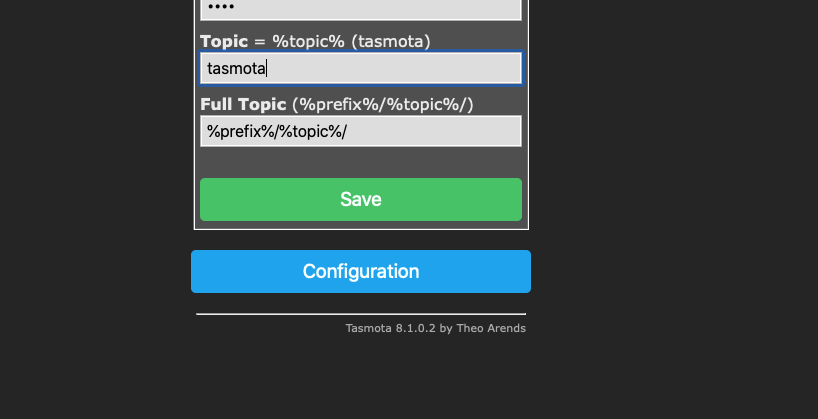
Task: Click the Tasmota 8.1.0.2 footer link
Action: click(x=390, y=328)
